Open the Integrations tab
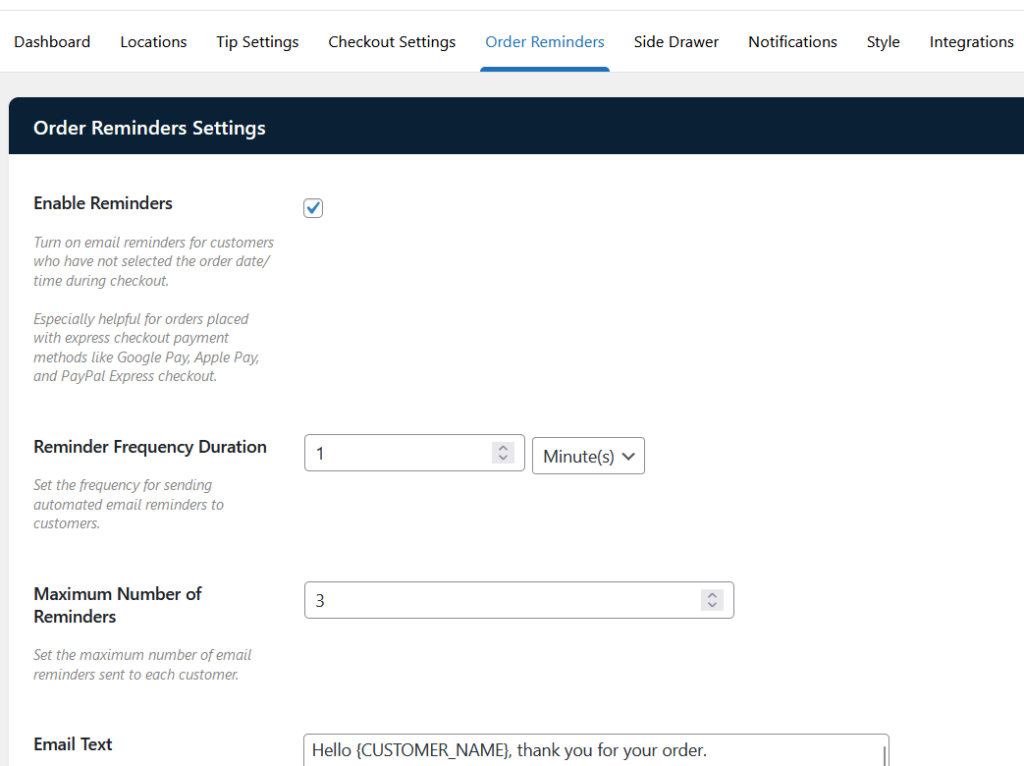Viewport: 1024px width, 766px height. click(971, 42)
